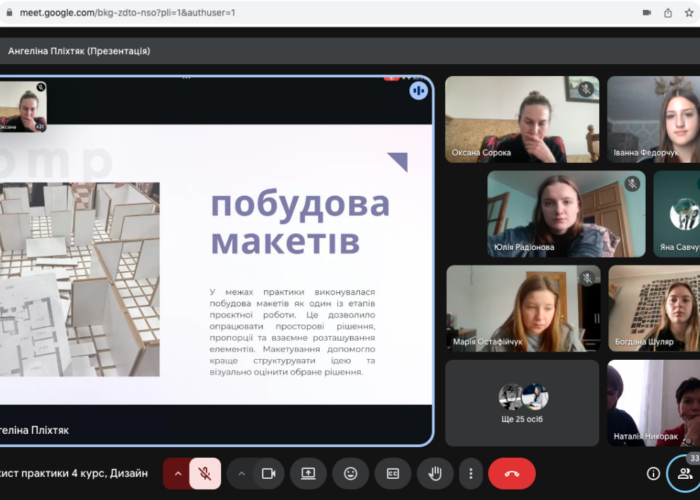Raise your hand in the meeting
This screenshot has height=500, width=700.
tap(436, 473)
